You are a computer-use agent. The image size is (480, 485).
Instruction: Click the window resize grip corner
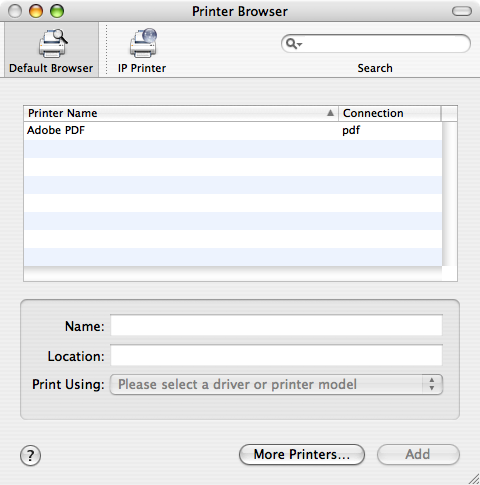(473, 478)
